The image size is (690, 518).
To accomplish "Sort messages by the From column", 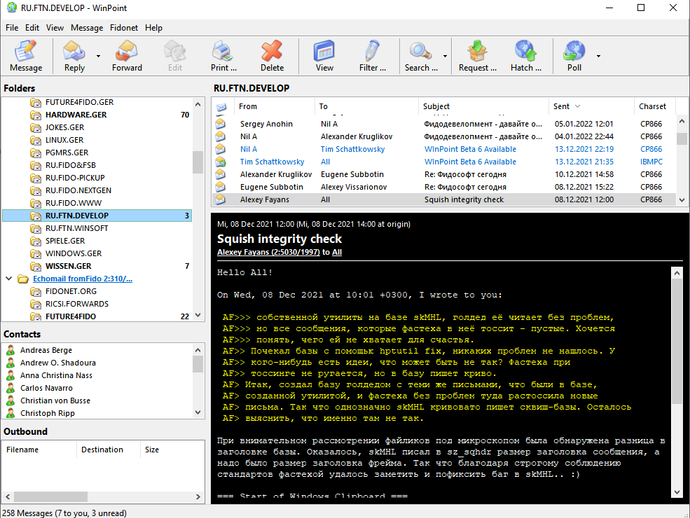I will pos(275,106).
